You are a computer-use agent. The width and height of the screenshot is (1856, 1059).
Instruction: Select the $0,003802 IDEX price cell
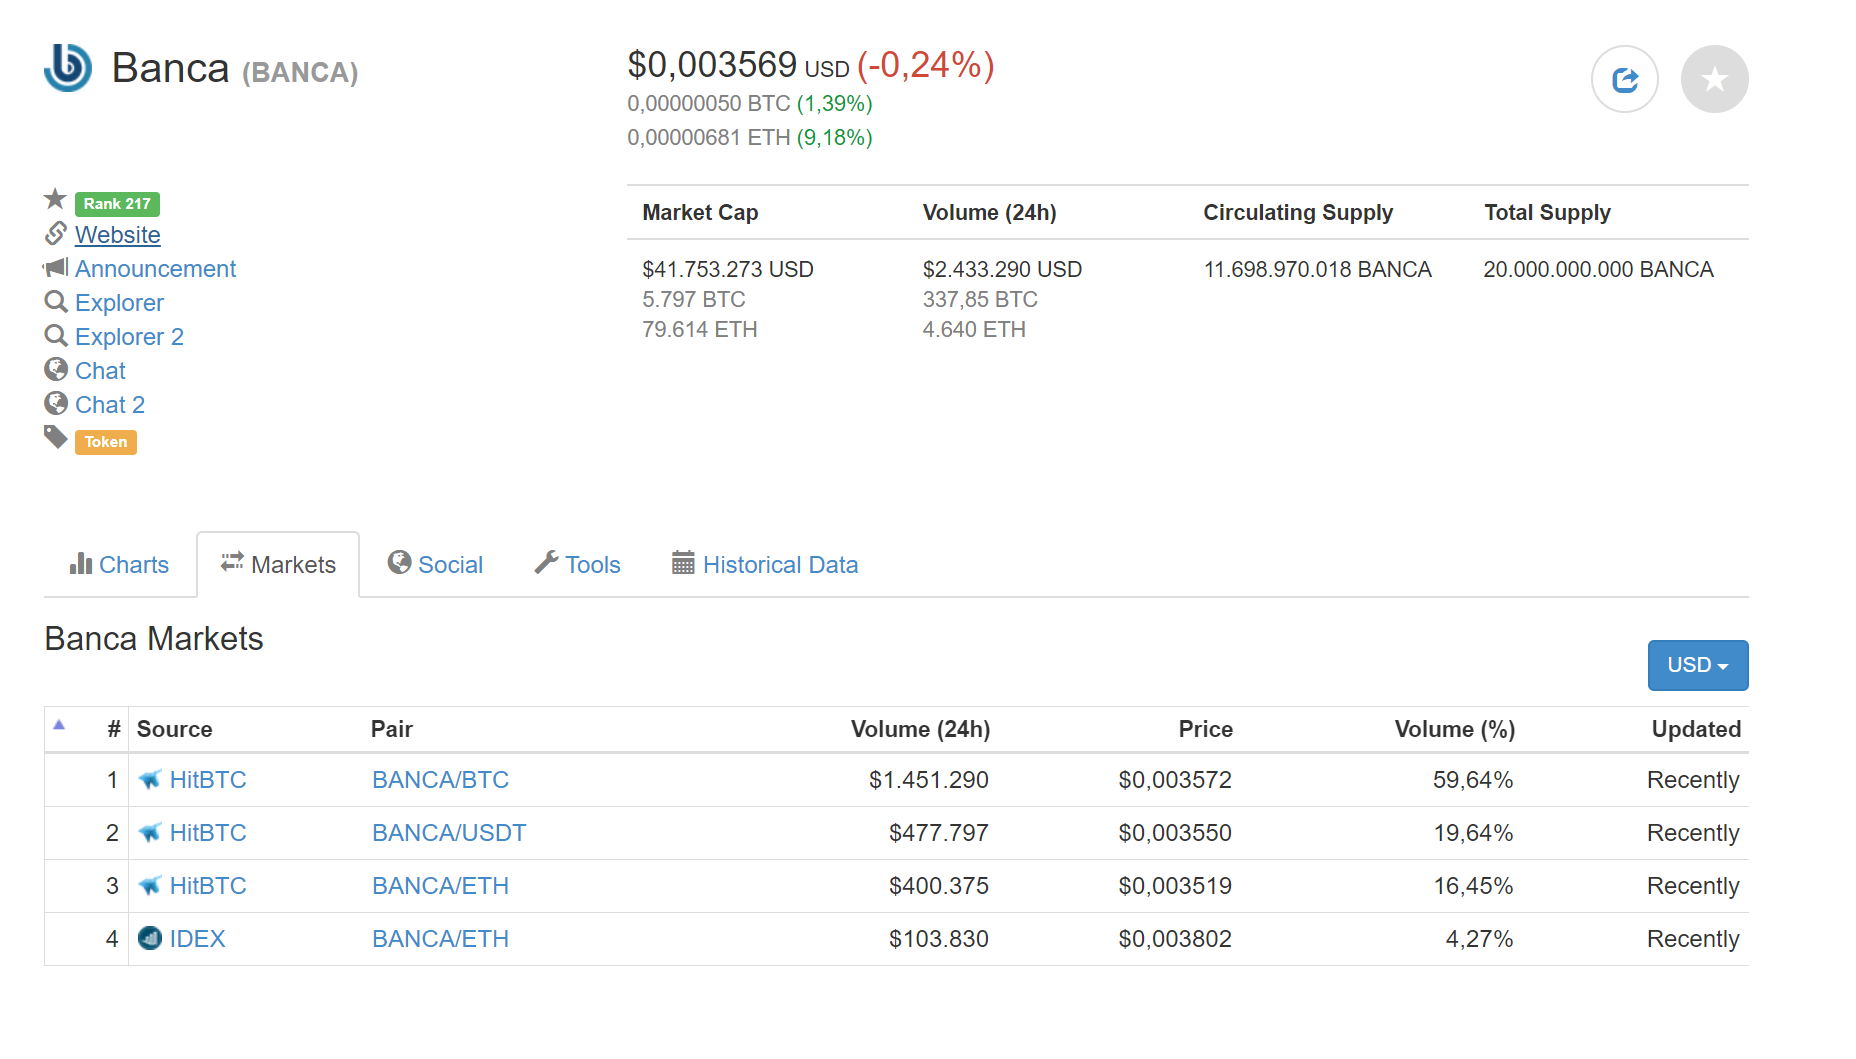(x=1175, y=939)
